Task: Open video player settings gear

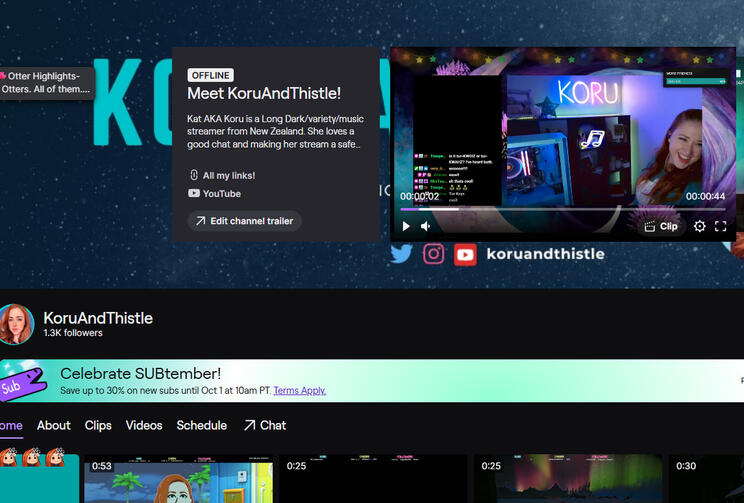Action: (699, 226)
